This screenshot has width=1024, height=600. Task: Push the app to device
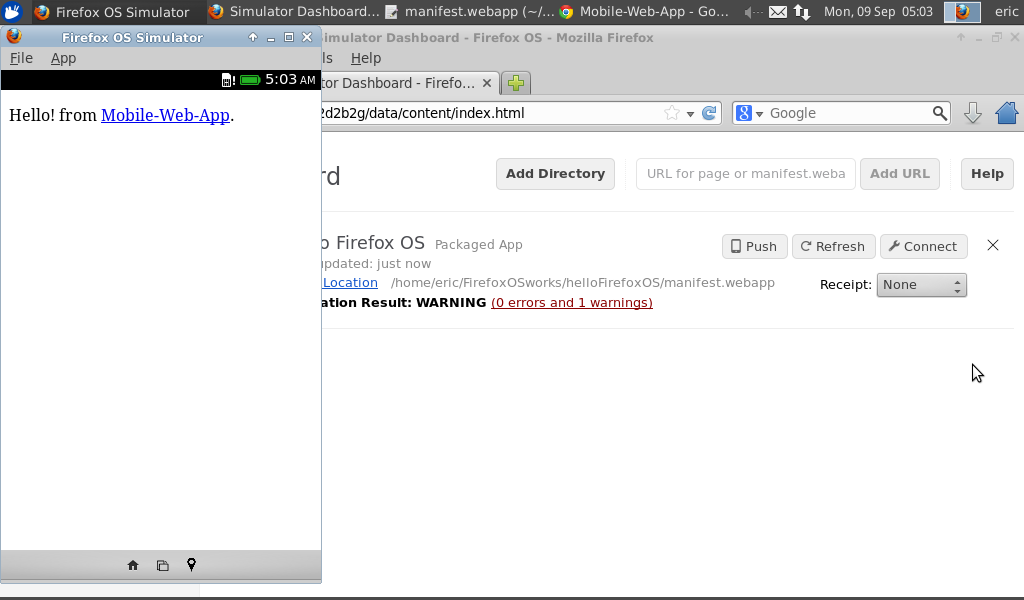pyautogui.click(x=754, y=246)
